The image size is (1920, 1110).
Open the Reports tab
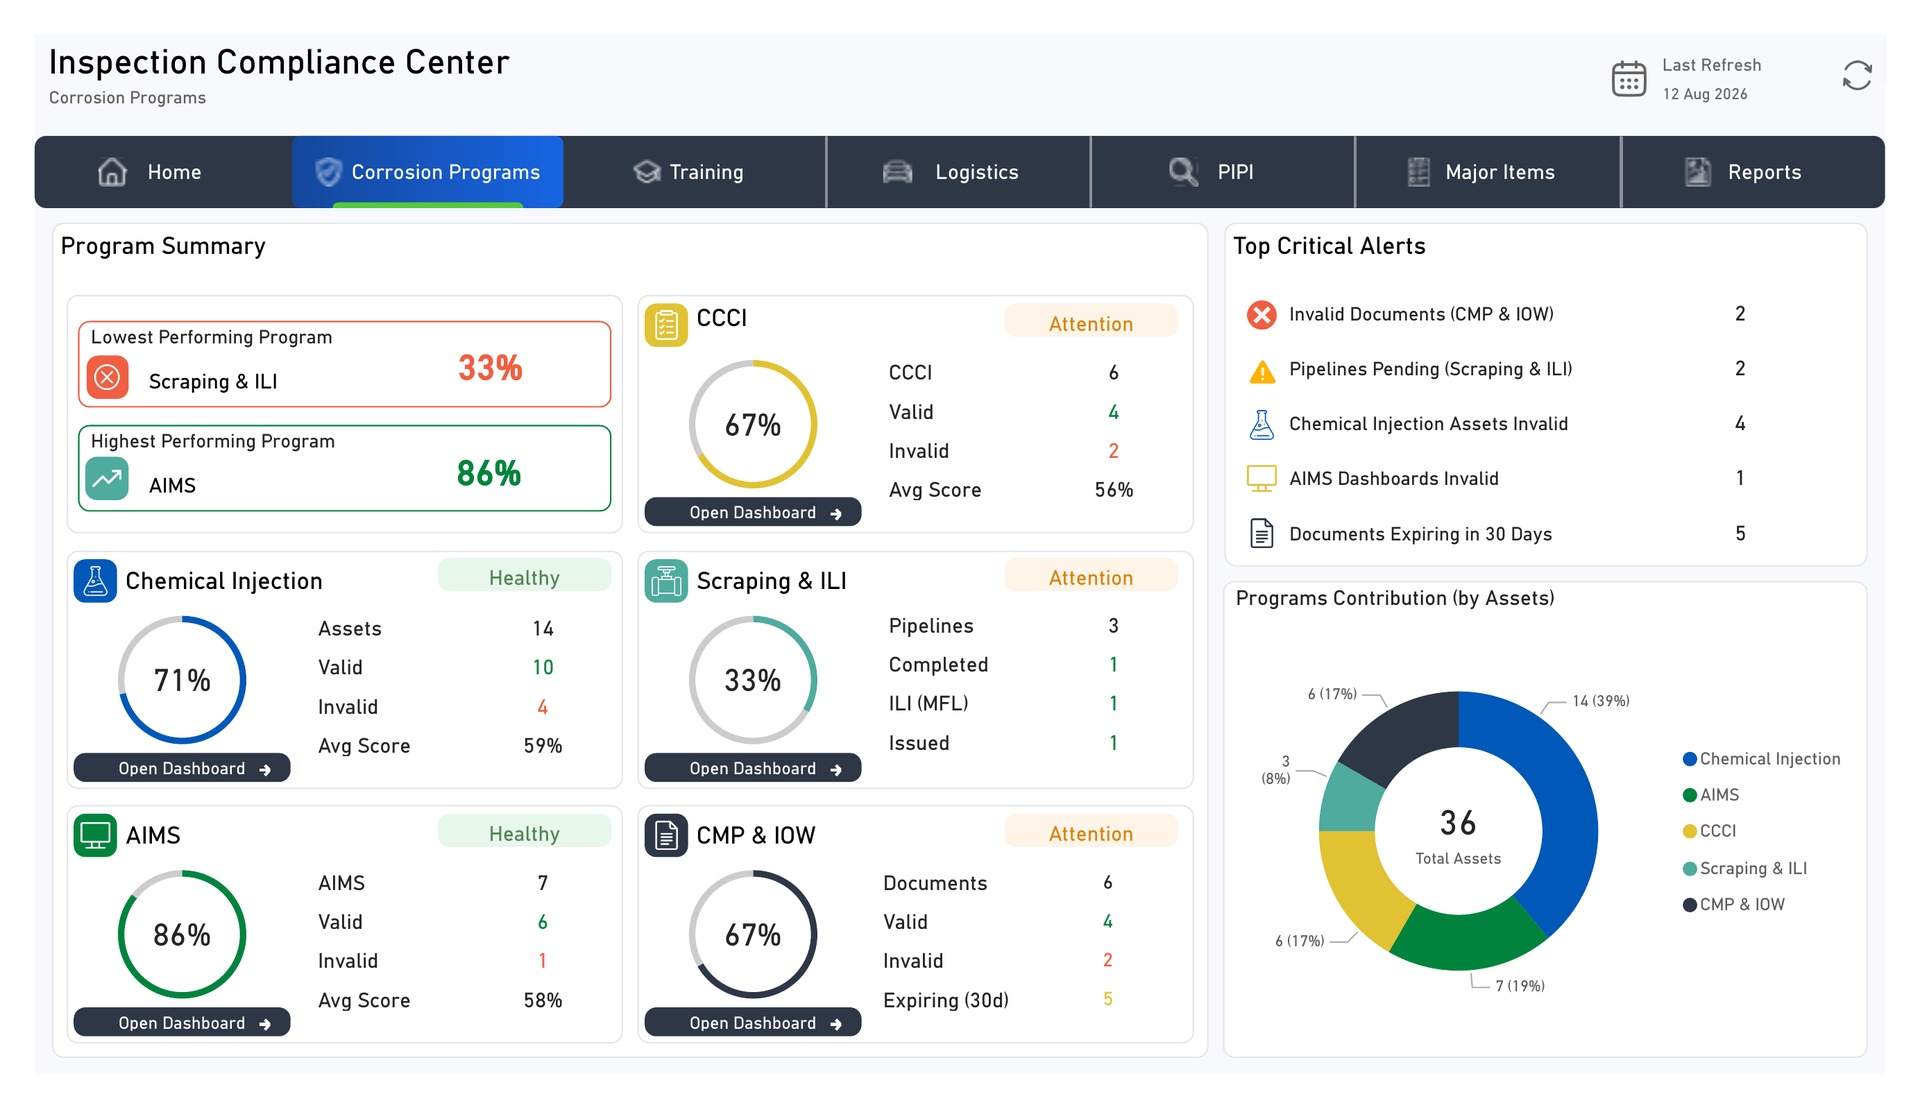(1753, 172)
